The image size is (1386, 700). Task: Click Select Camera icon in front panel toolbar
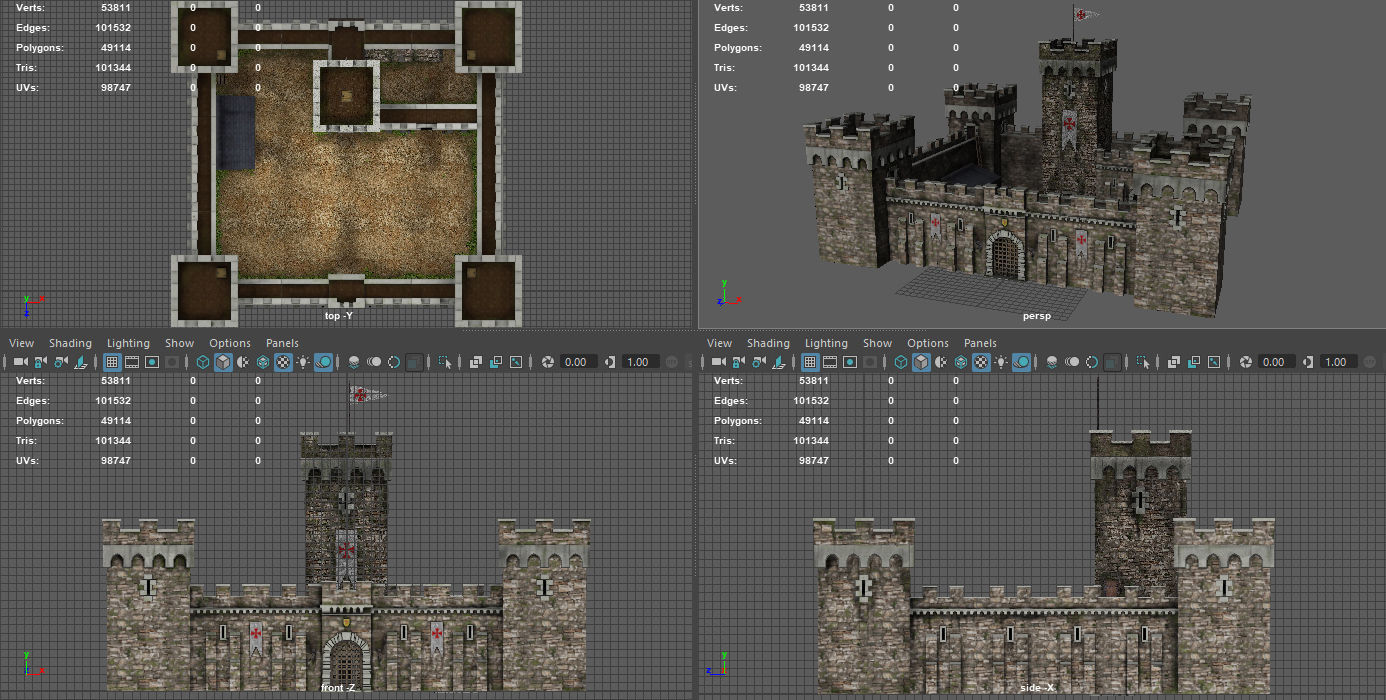pos(20,362)
